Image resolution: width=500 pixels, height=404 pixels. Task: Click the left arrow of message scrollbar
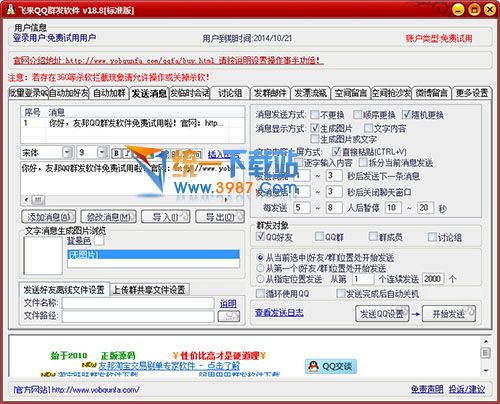tap(26, 200)
